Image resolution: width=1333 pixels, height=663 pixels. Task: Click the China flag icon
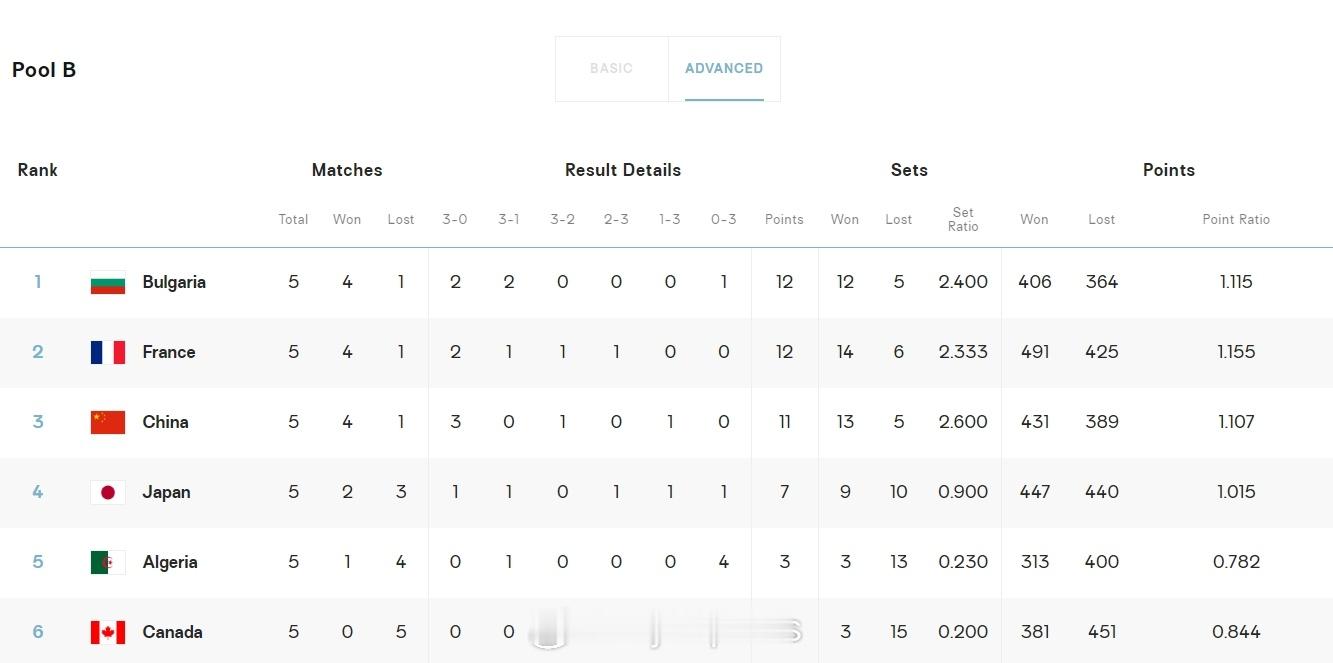(108, 422)
